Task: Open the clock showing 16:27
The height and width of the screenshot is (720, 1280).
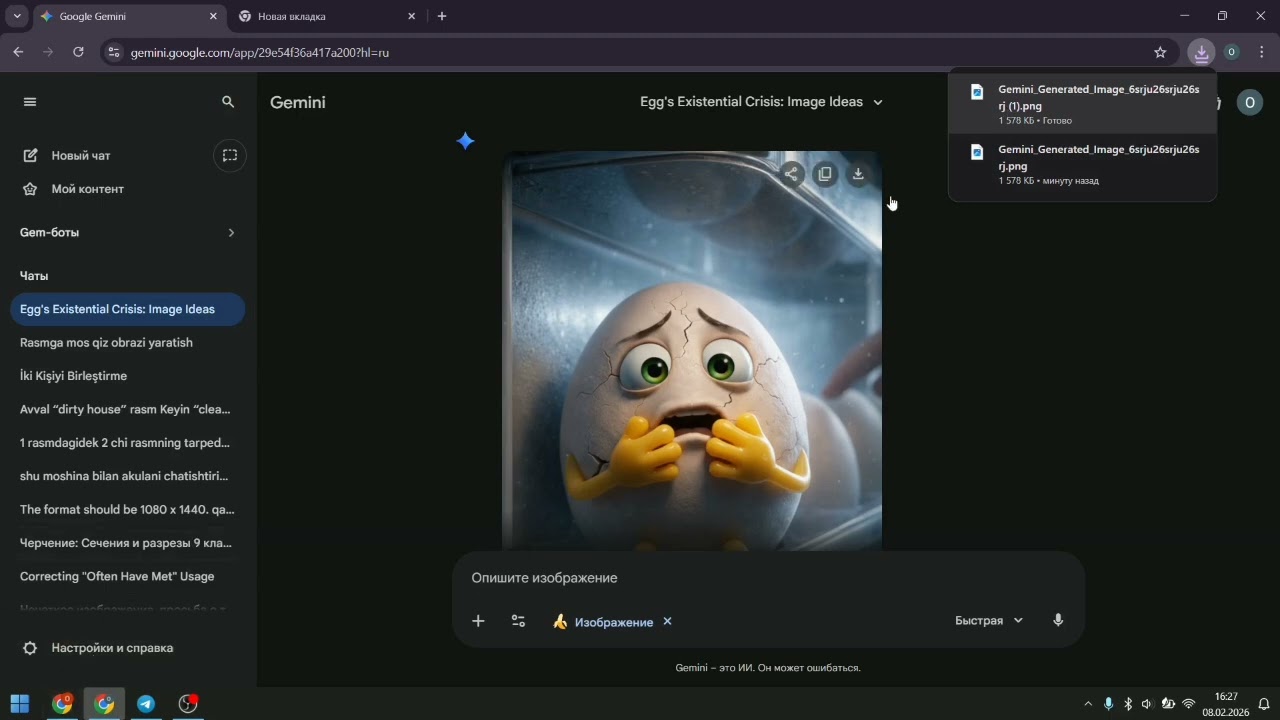Action: [x=1226, y=704]
